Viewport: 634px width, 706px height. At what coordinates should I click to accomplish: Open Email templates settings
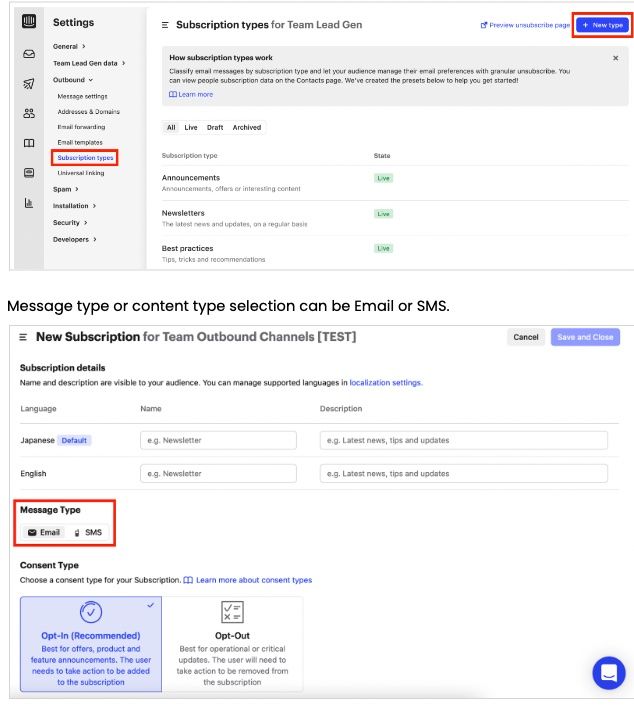coord(80,142)
